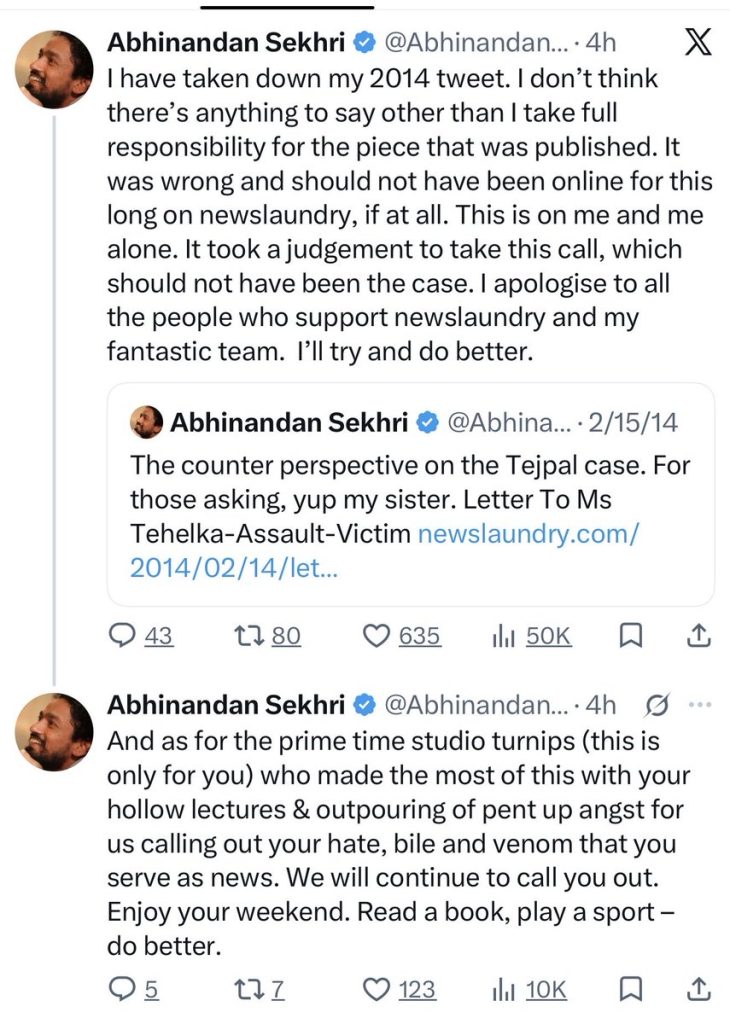The image size is (730, 1024).
Task: View analytics showing 50K views
Action: pos(532,635)
